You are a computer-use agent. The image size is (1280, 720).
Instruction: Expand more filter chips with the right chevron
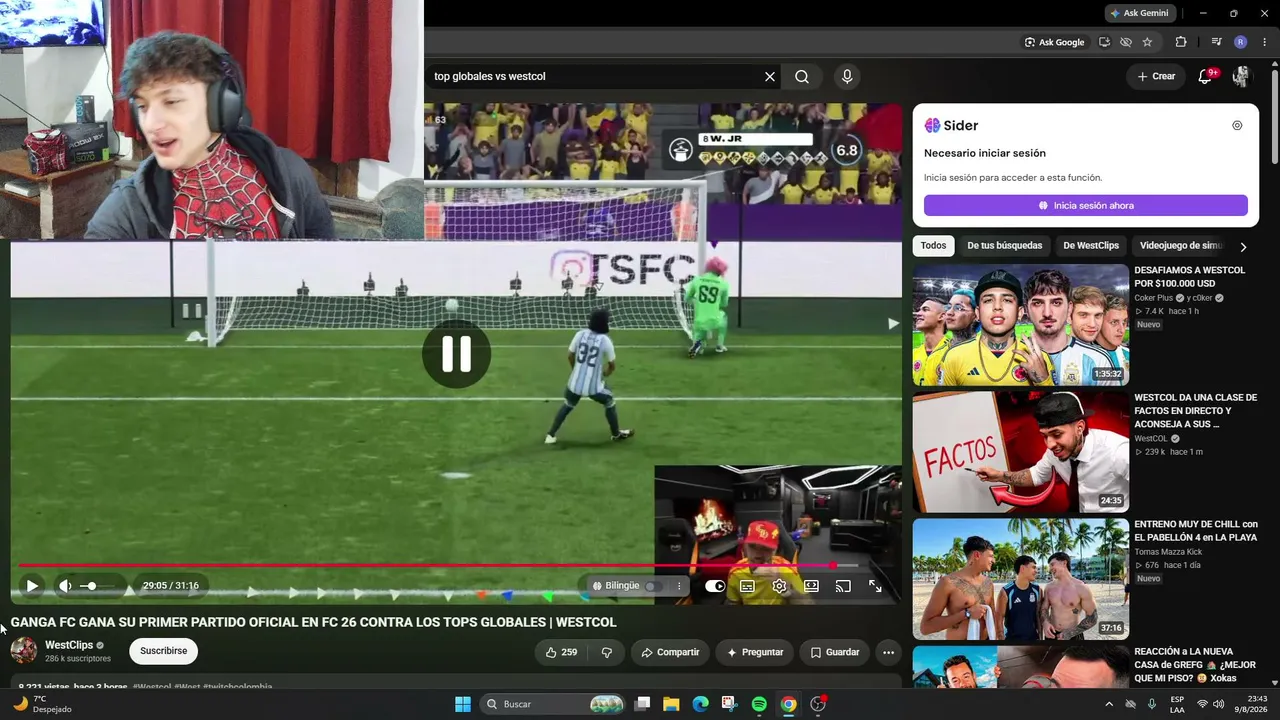coord(1243,247)
